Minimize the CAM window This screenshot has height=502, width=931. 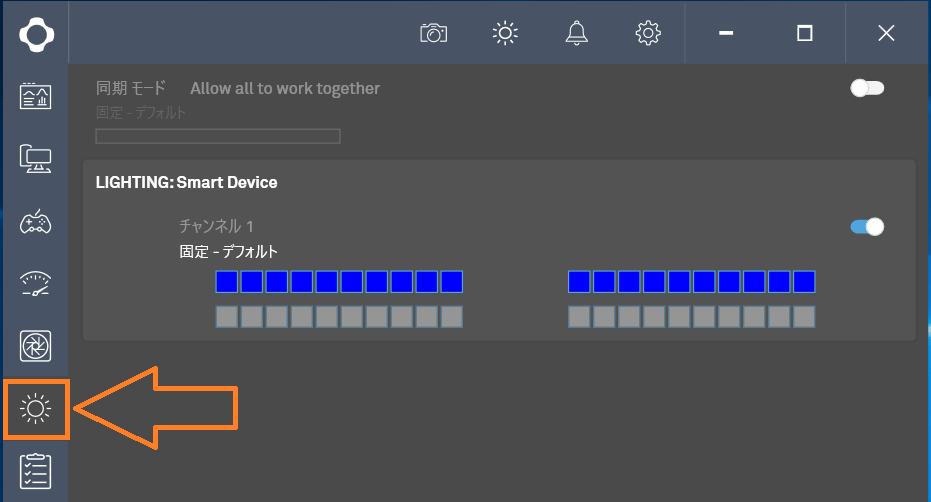click(726, 33)
